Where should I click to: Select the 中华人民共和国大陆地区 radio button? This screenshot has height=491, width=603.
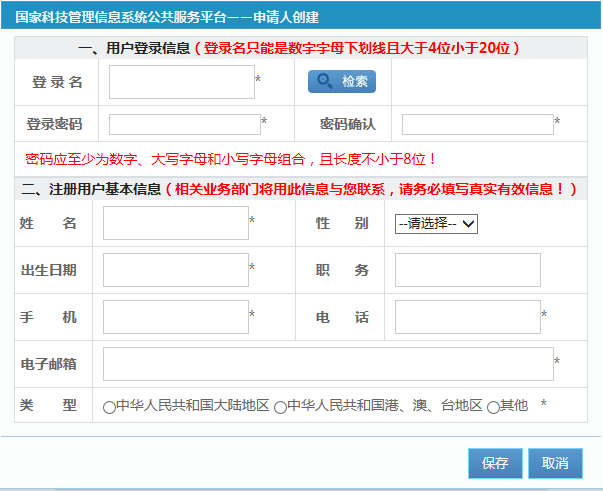(109, 407)
